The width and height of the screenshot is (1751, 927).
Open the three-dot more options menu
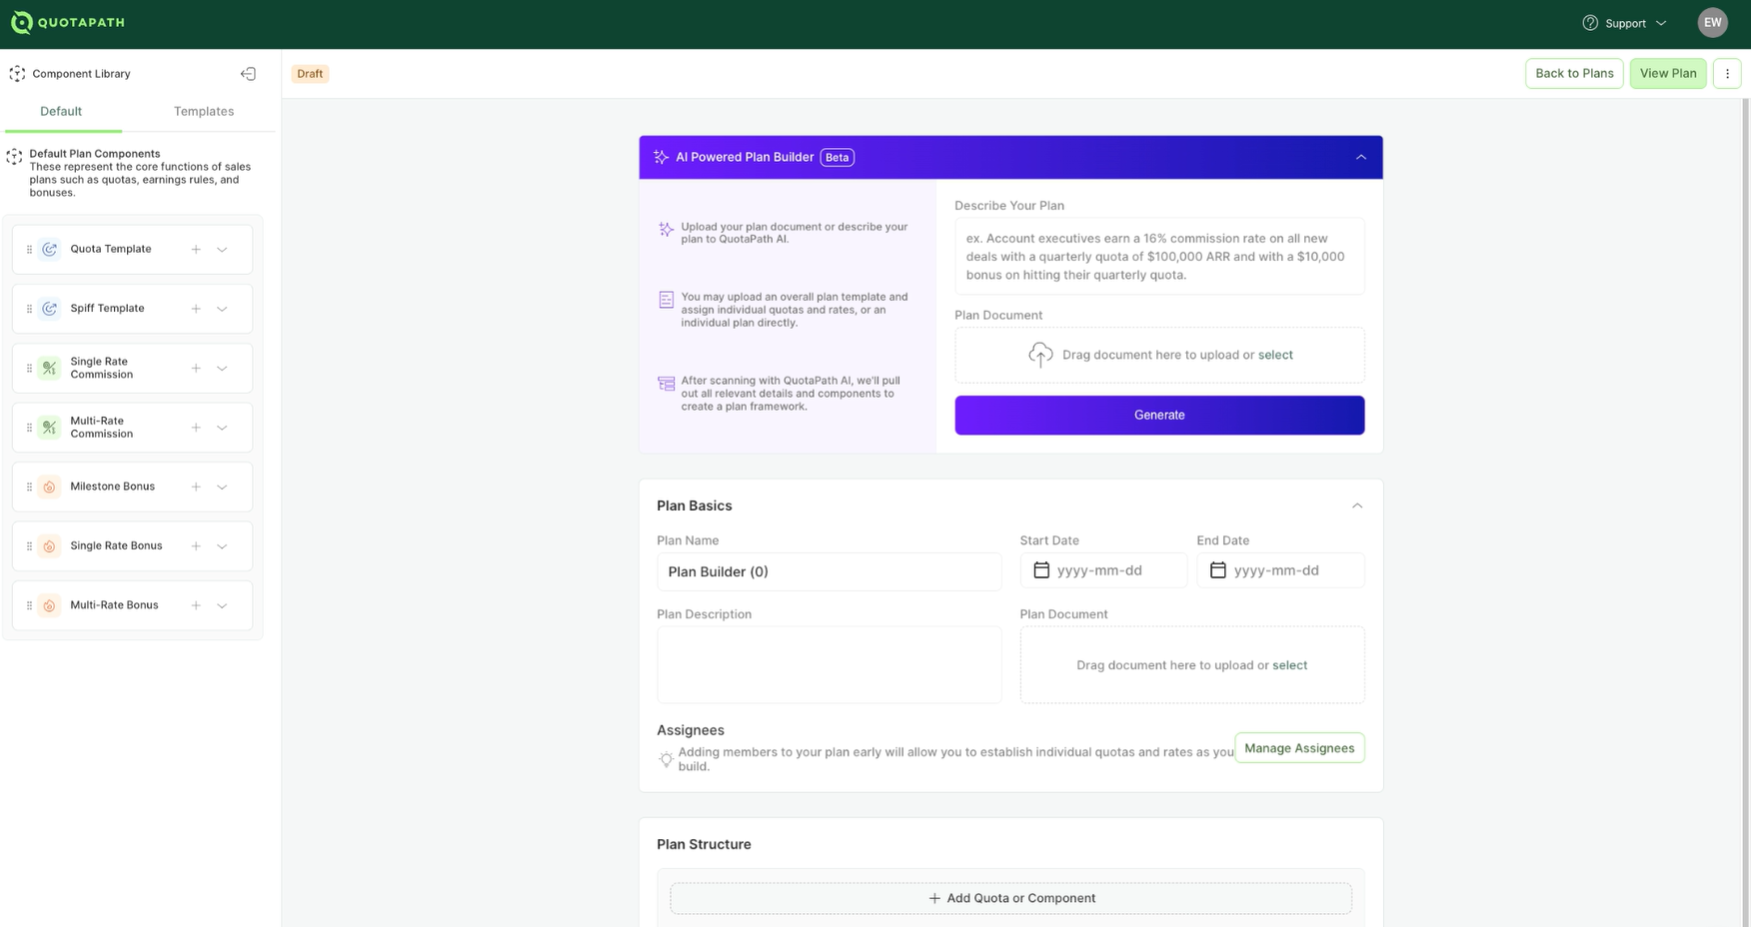1727,74
